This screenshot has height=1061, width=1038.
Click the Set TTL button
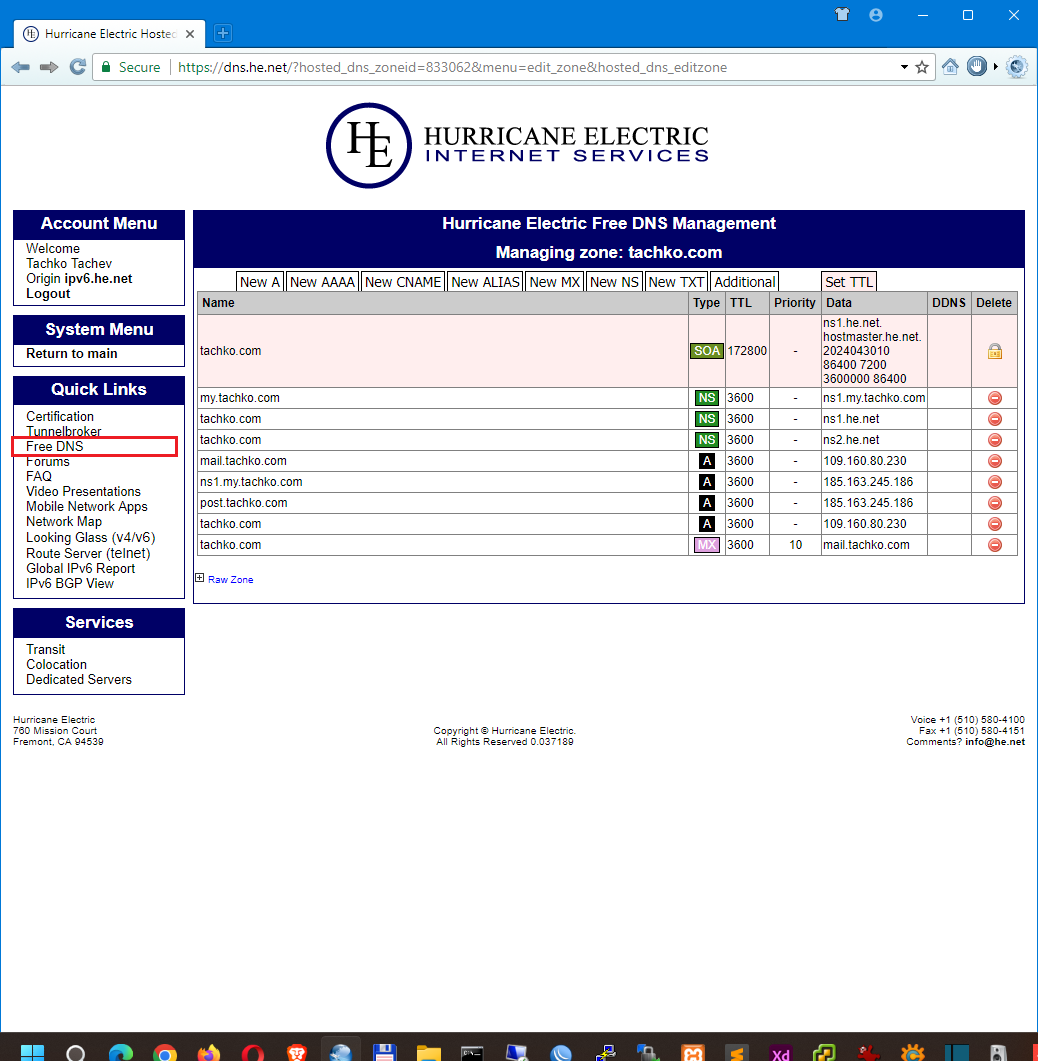pyautogui.click(x=849, y=281)
